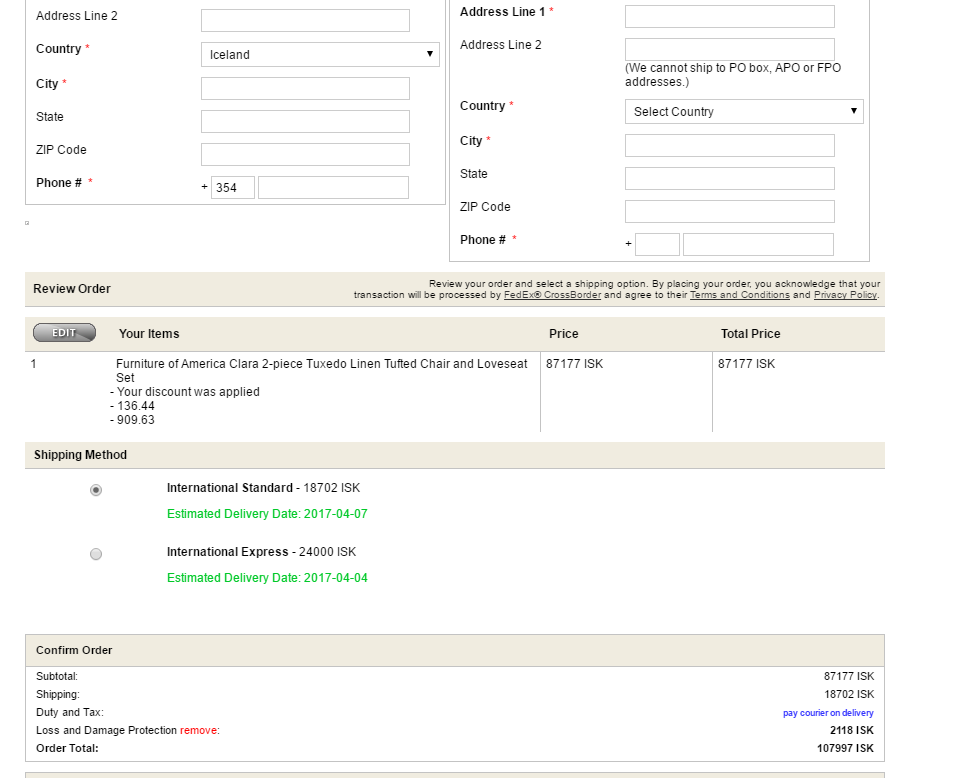Click the right form City field
The width and height of the screenshot is (953, 778).
(729, 146)
